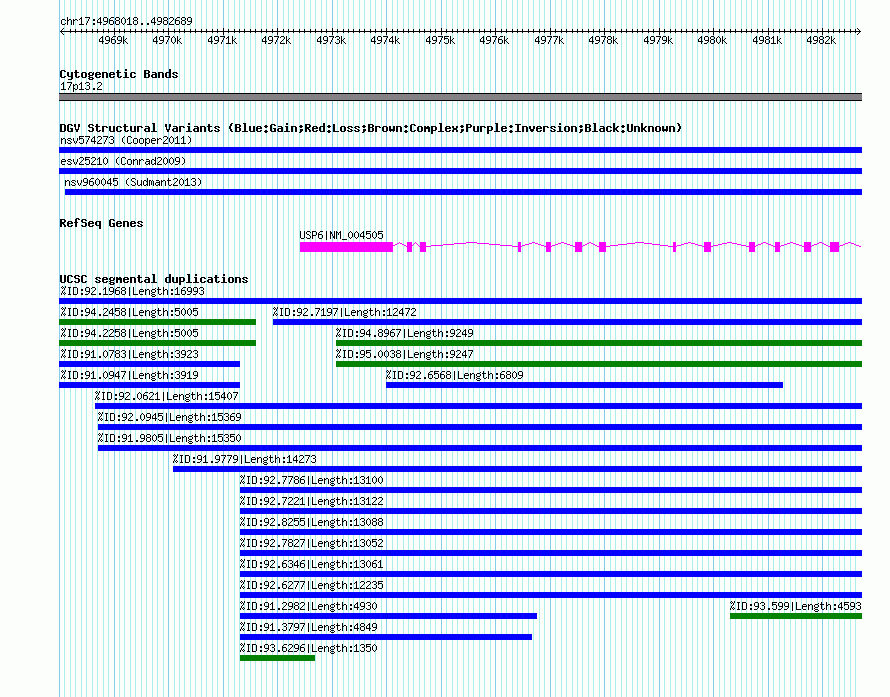This screenshot has width=890, height=697.
Task: Click the nsv574273 (Cooper2011) variant label
Action: [126, 140]
